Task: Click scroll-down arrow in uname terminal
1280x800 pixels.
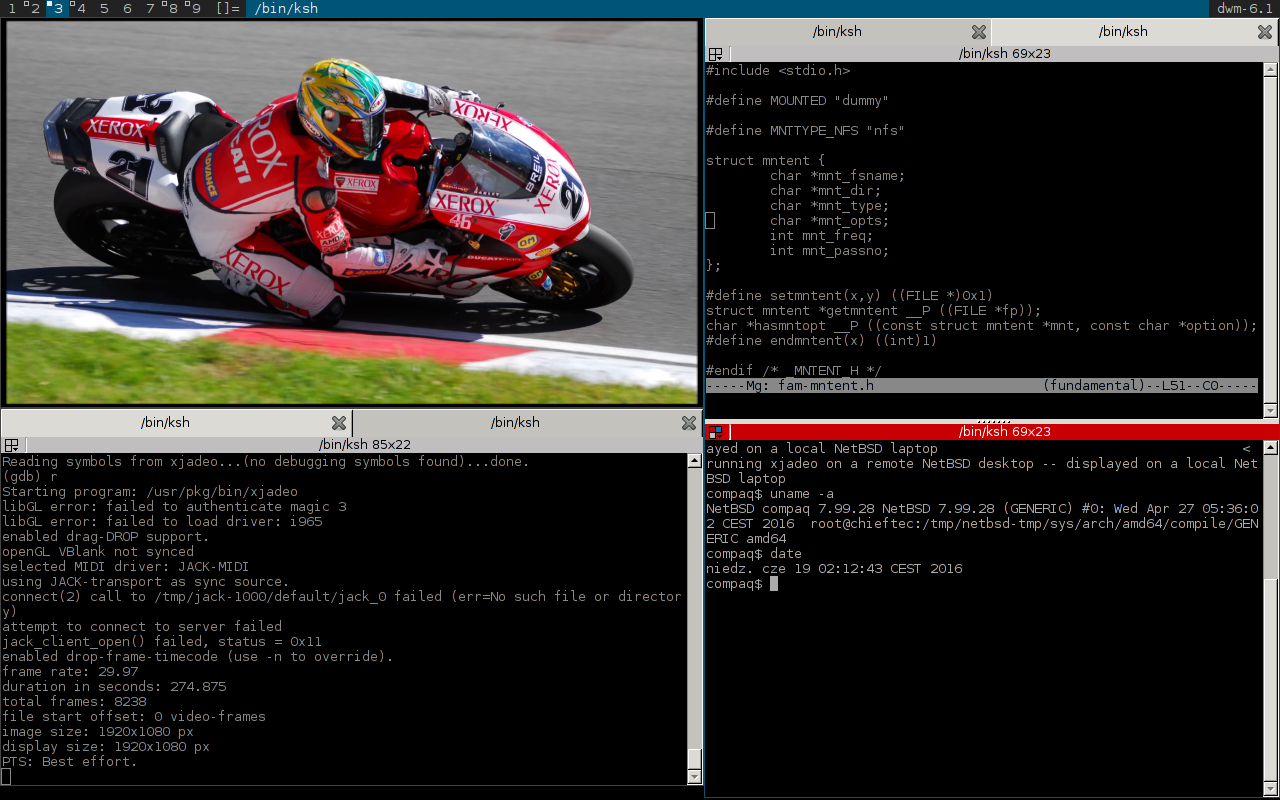Action: coord(1270,788)
